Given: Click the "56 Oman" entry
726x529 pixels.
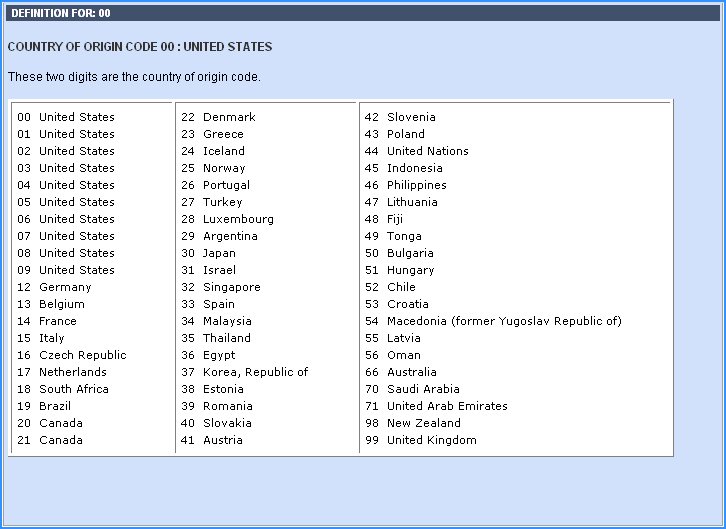Looking at the screenshot, I should click(393, 355).
